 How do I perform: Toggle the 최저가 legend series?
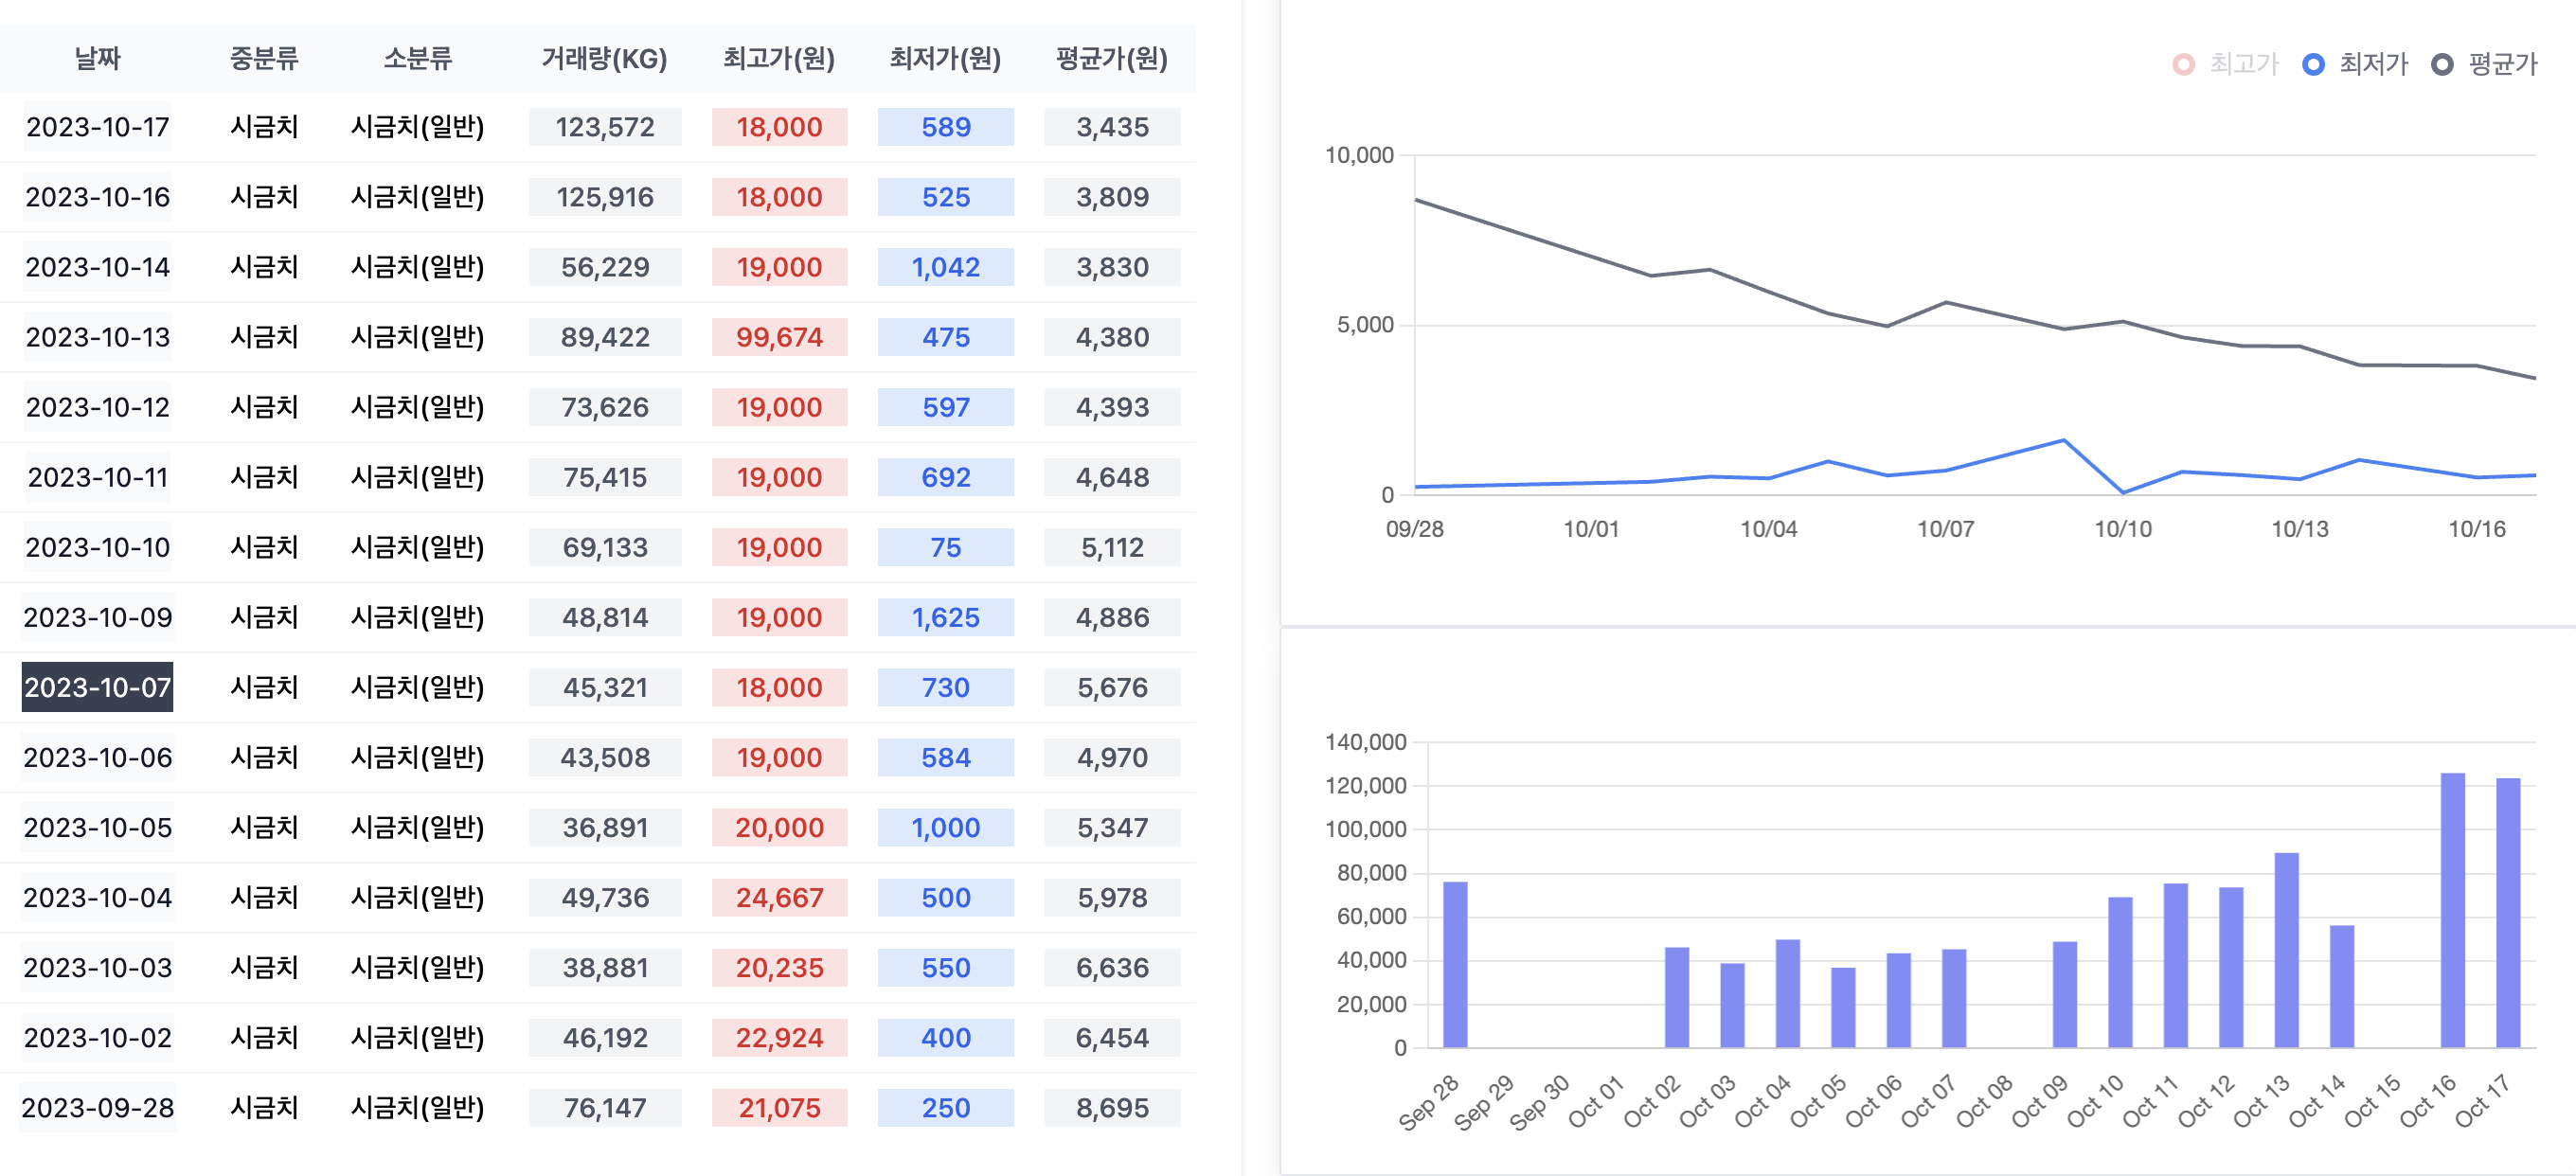2355,64
